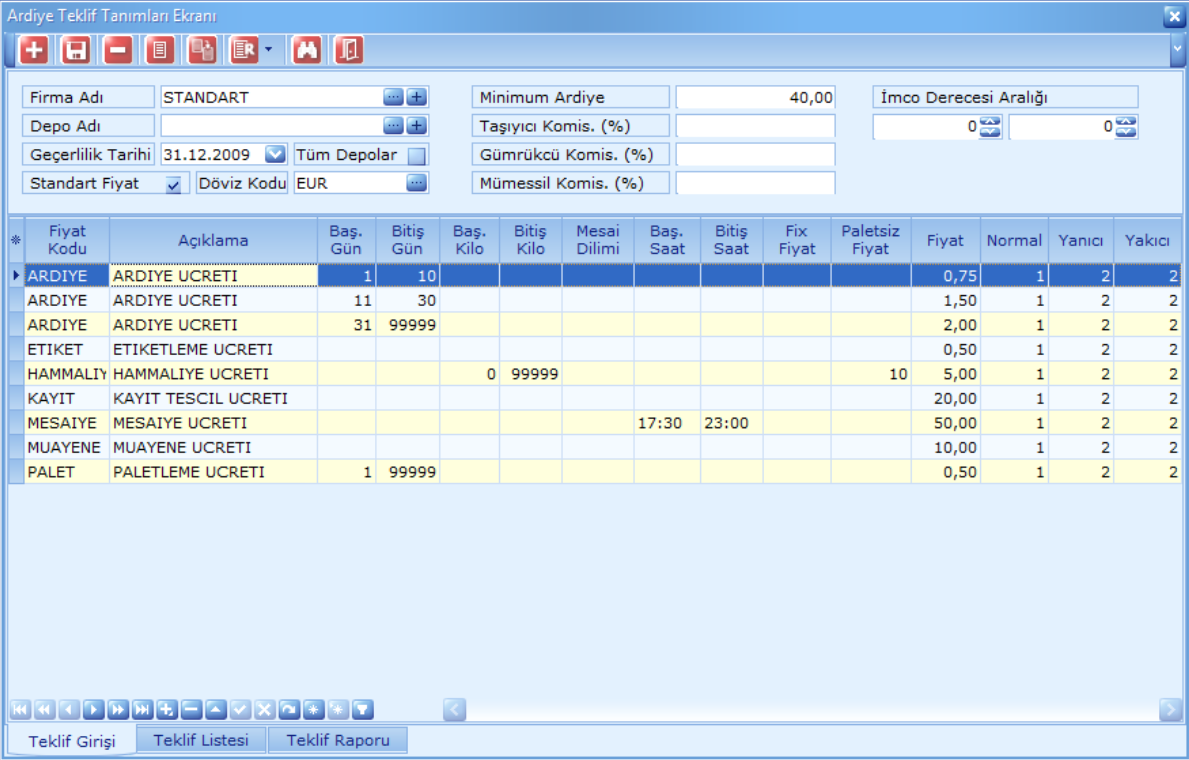Click the Firma Adı STANDART field
The height and width of the screenshot is (760, 1189).
(271, 97)
